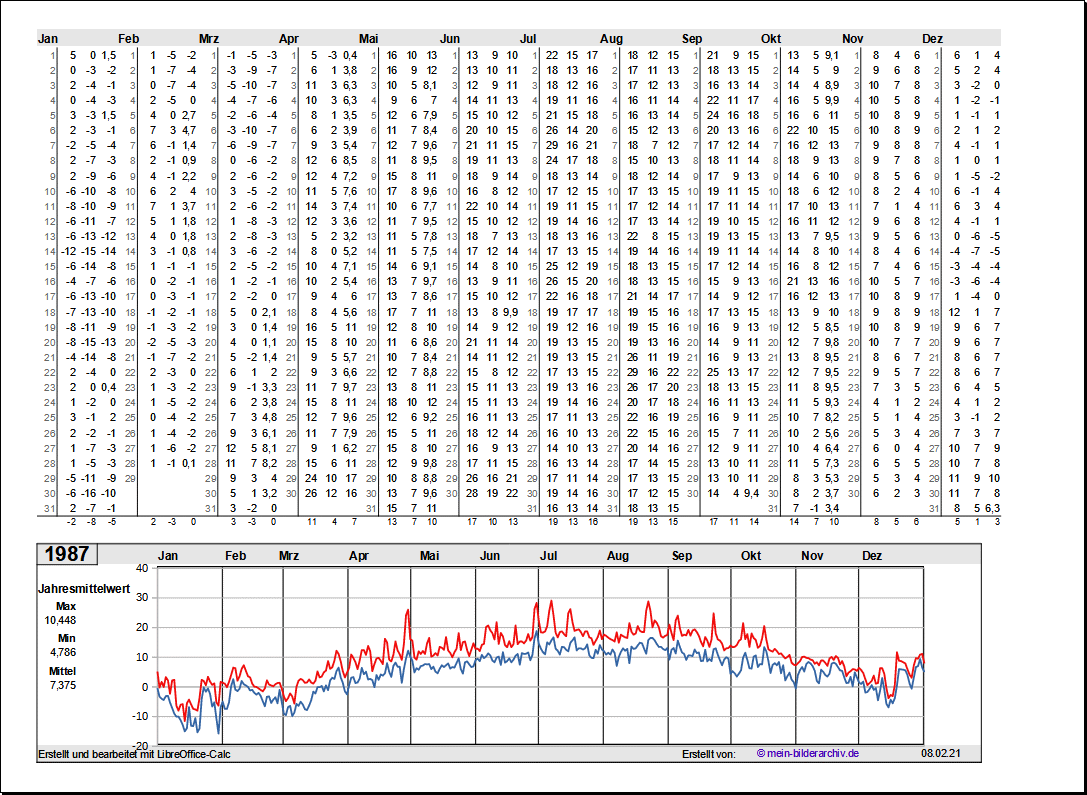Select the 1987 year title cell
This screenshot has height=795, width=1087.
point(66,554)
